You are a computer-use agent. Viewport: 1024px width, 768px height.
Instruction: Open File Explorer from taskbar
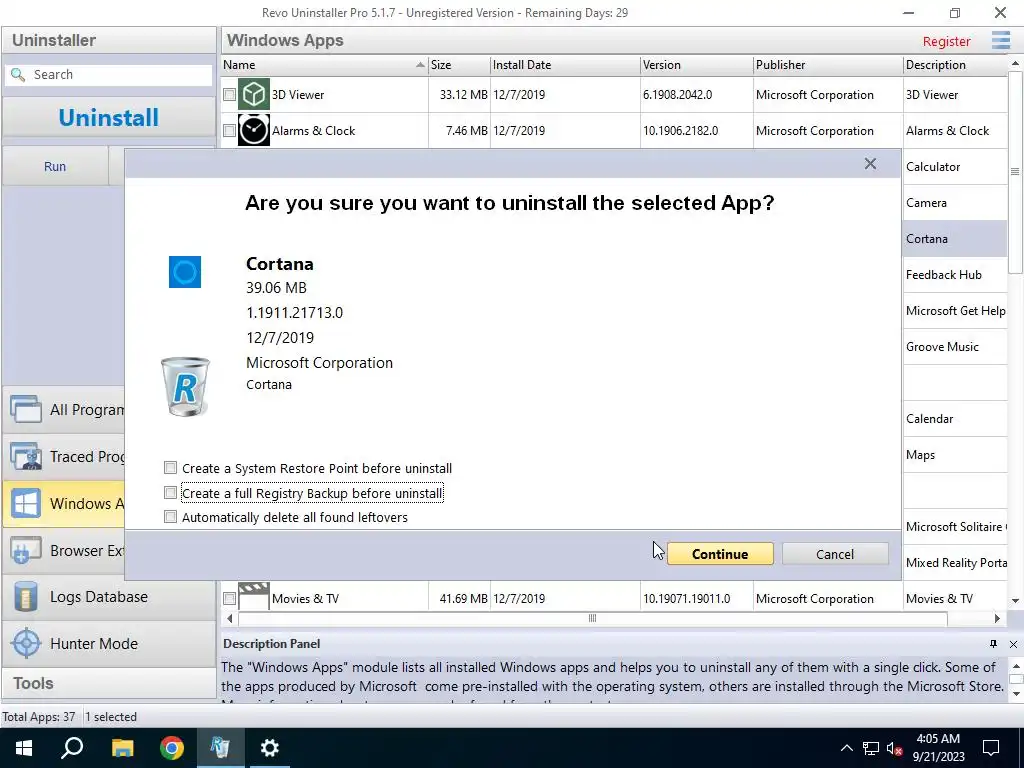point(122,748)
